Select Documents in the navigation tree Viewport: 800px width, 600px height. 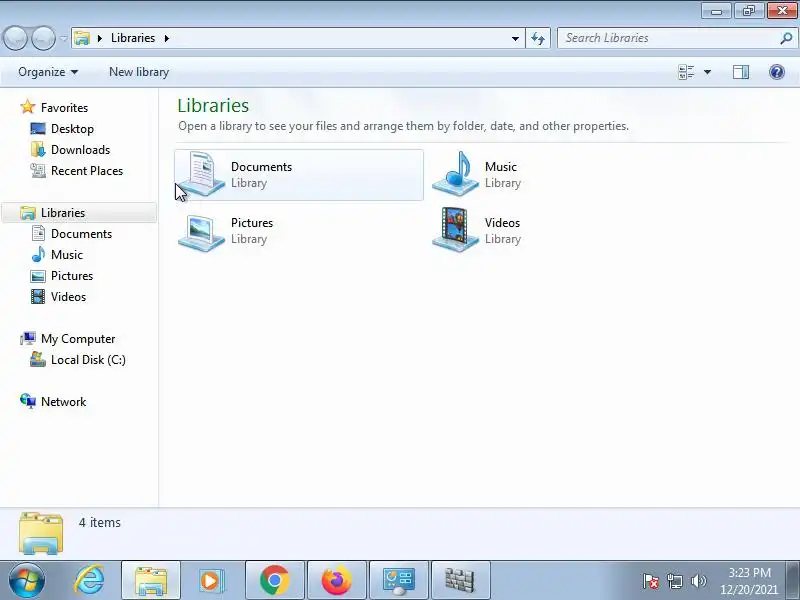(81, 234)
